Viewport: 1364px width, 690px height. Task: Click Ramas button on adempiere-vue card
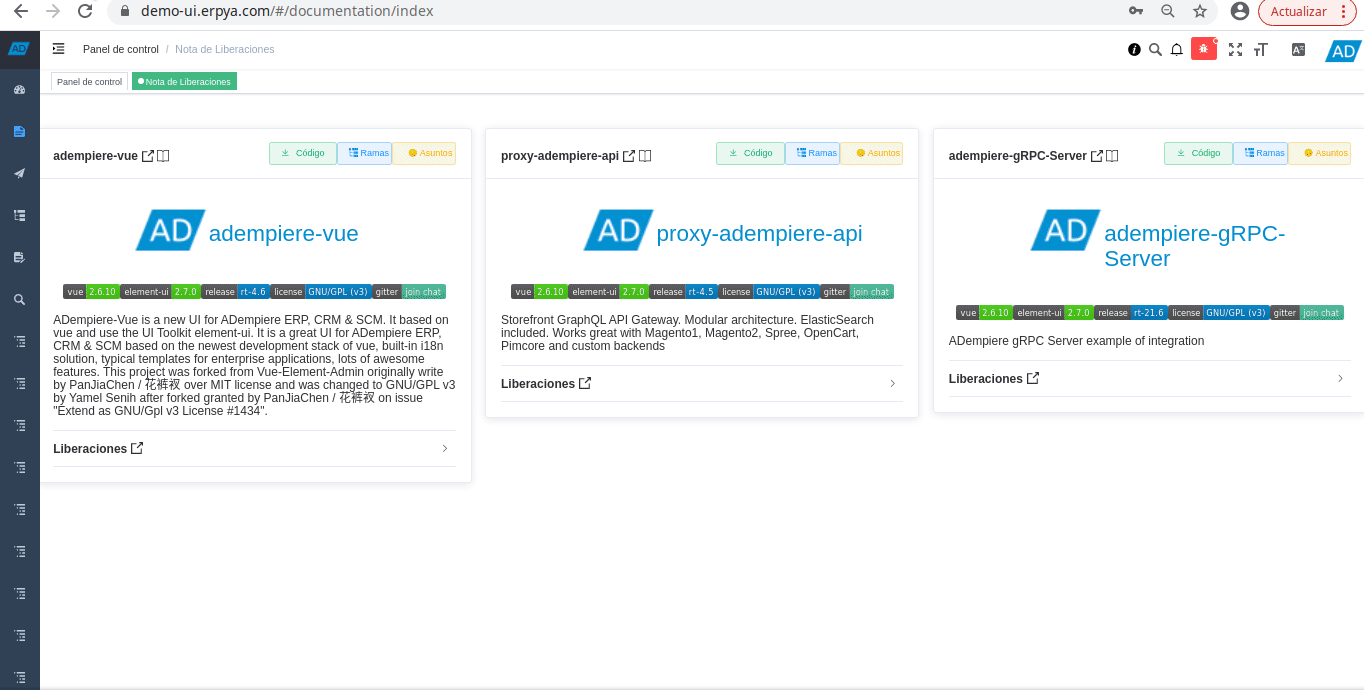pyautogui.click(x=365, y=153)
